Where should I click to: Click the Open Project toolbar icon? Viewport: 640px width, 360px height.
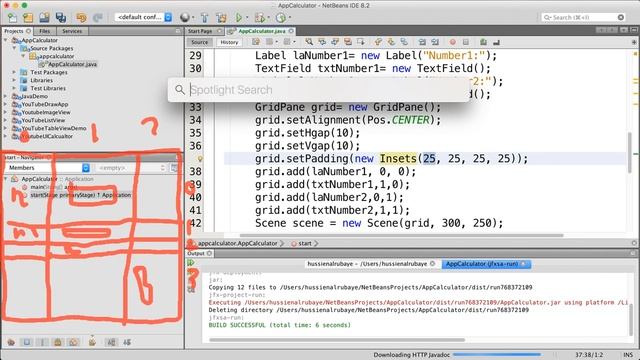44,18
